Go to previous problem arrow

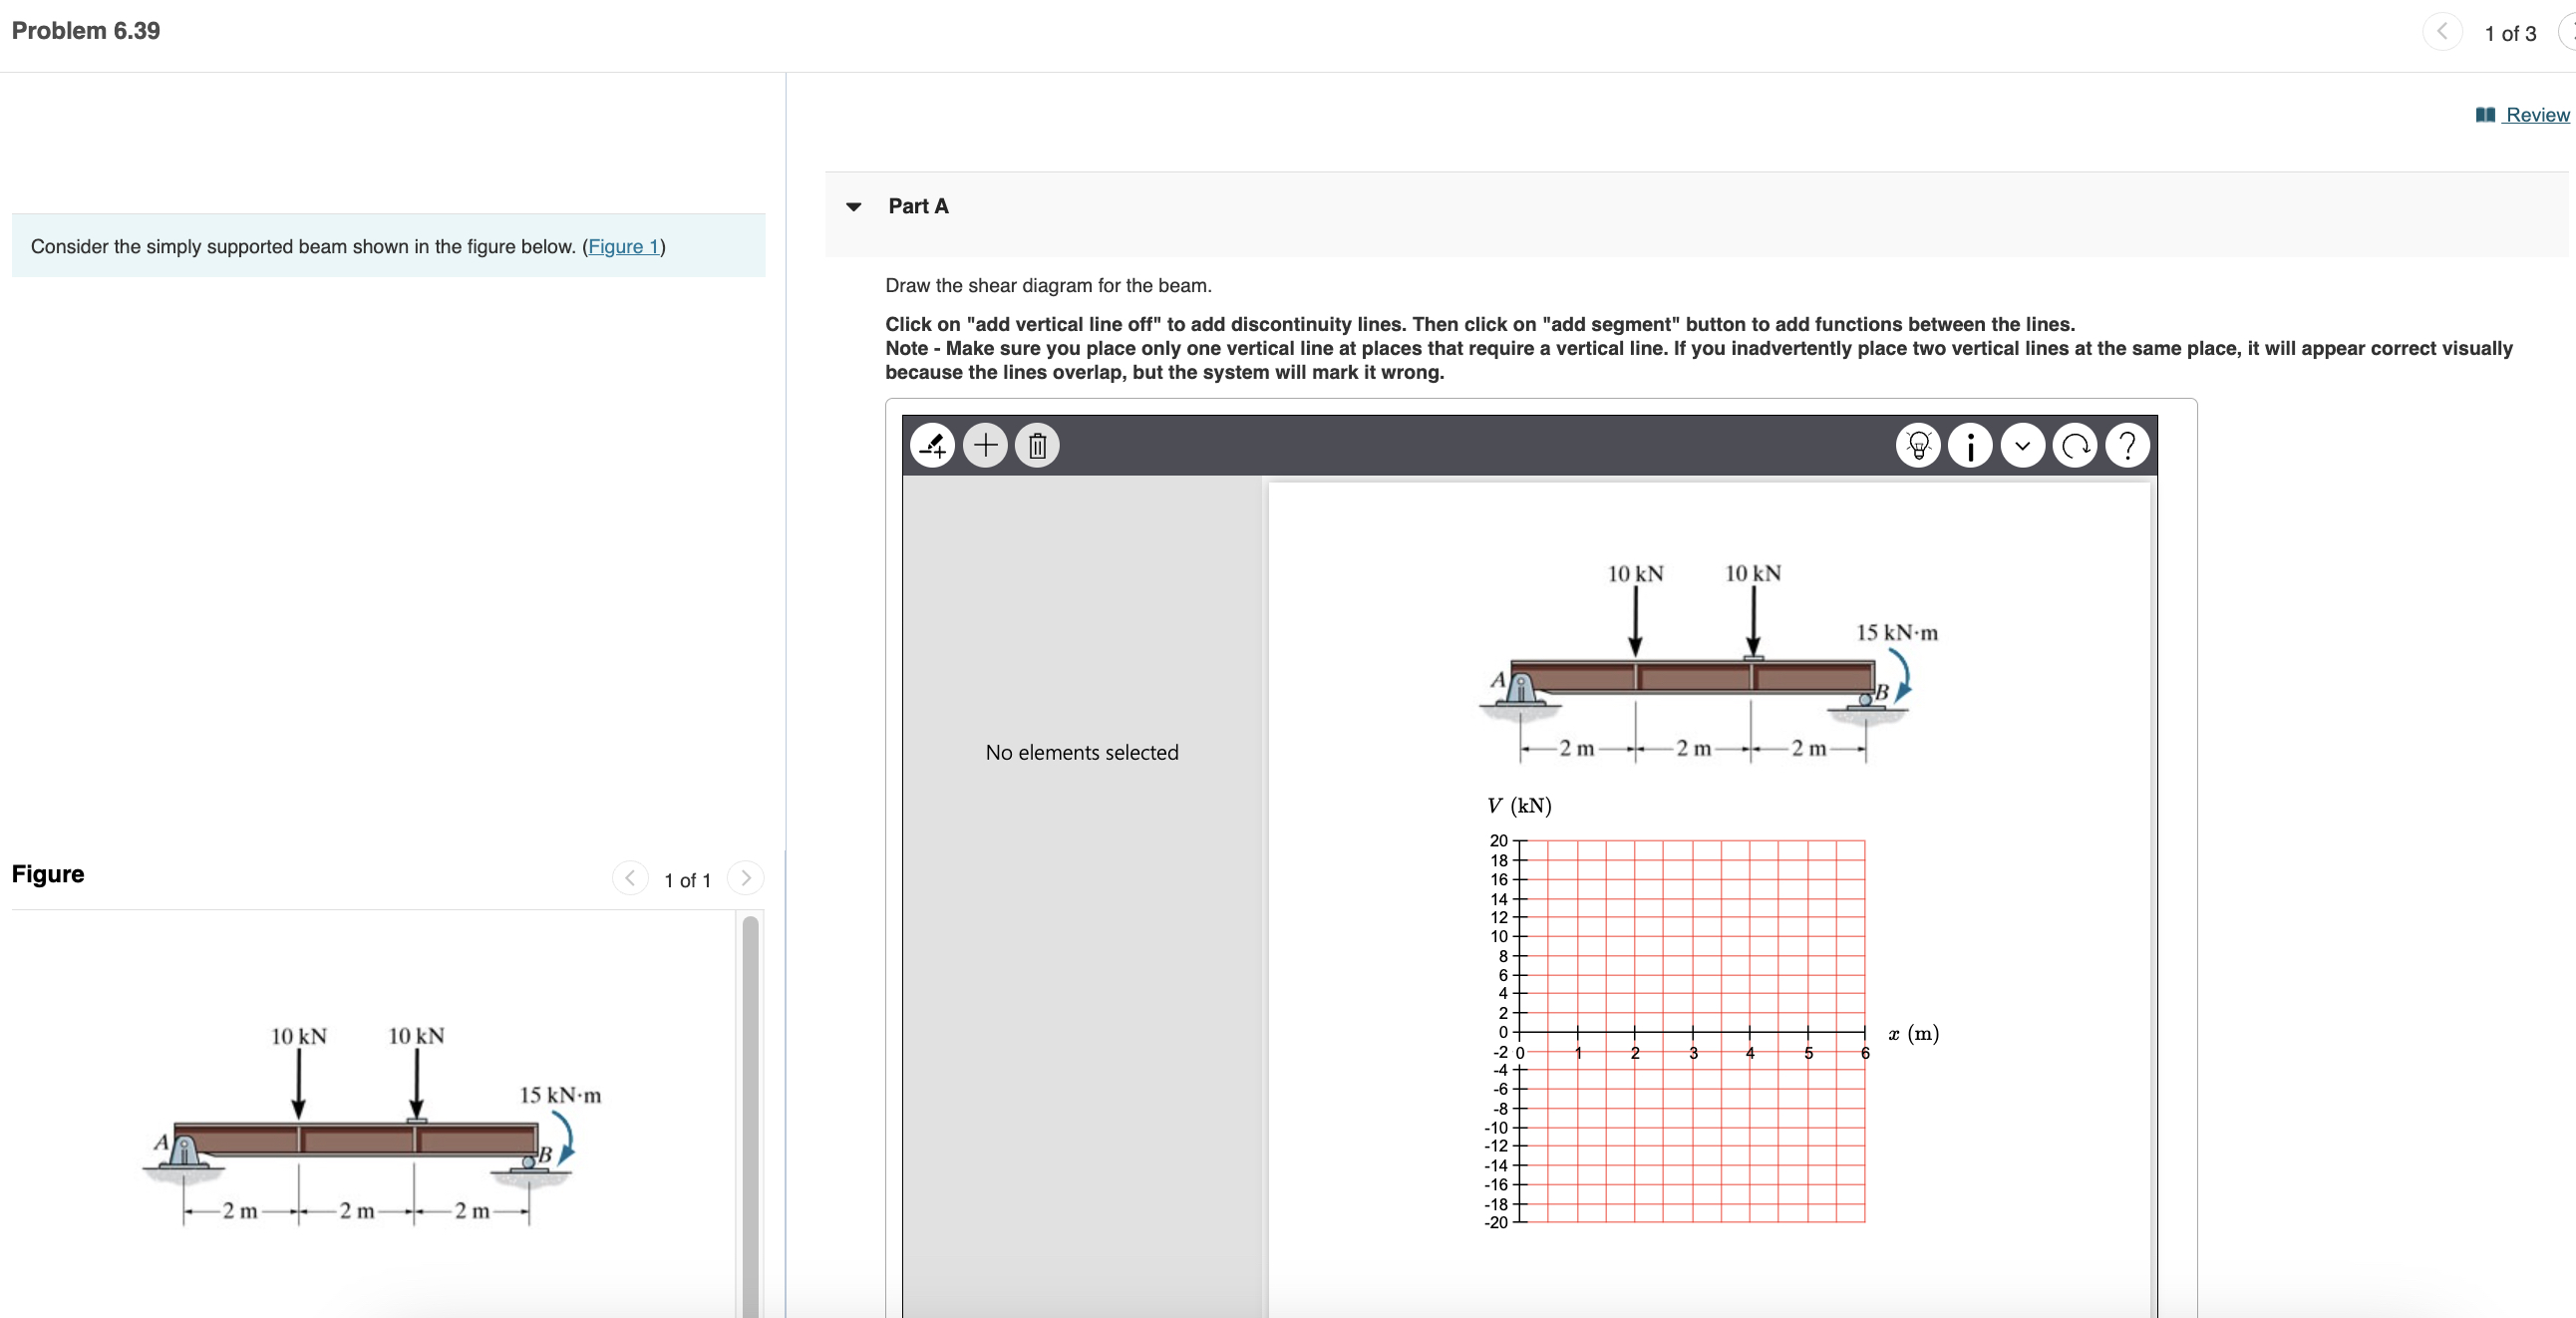2442,32
